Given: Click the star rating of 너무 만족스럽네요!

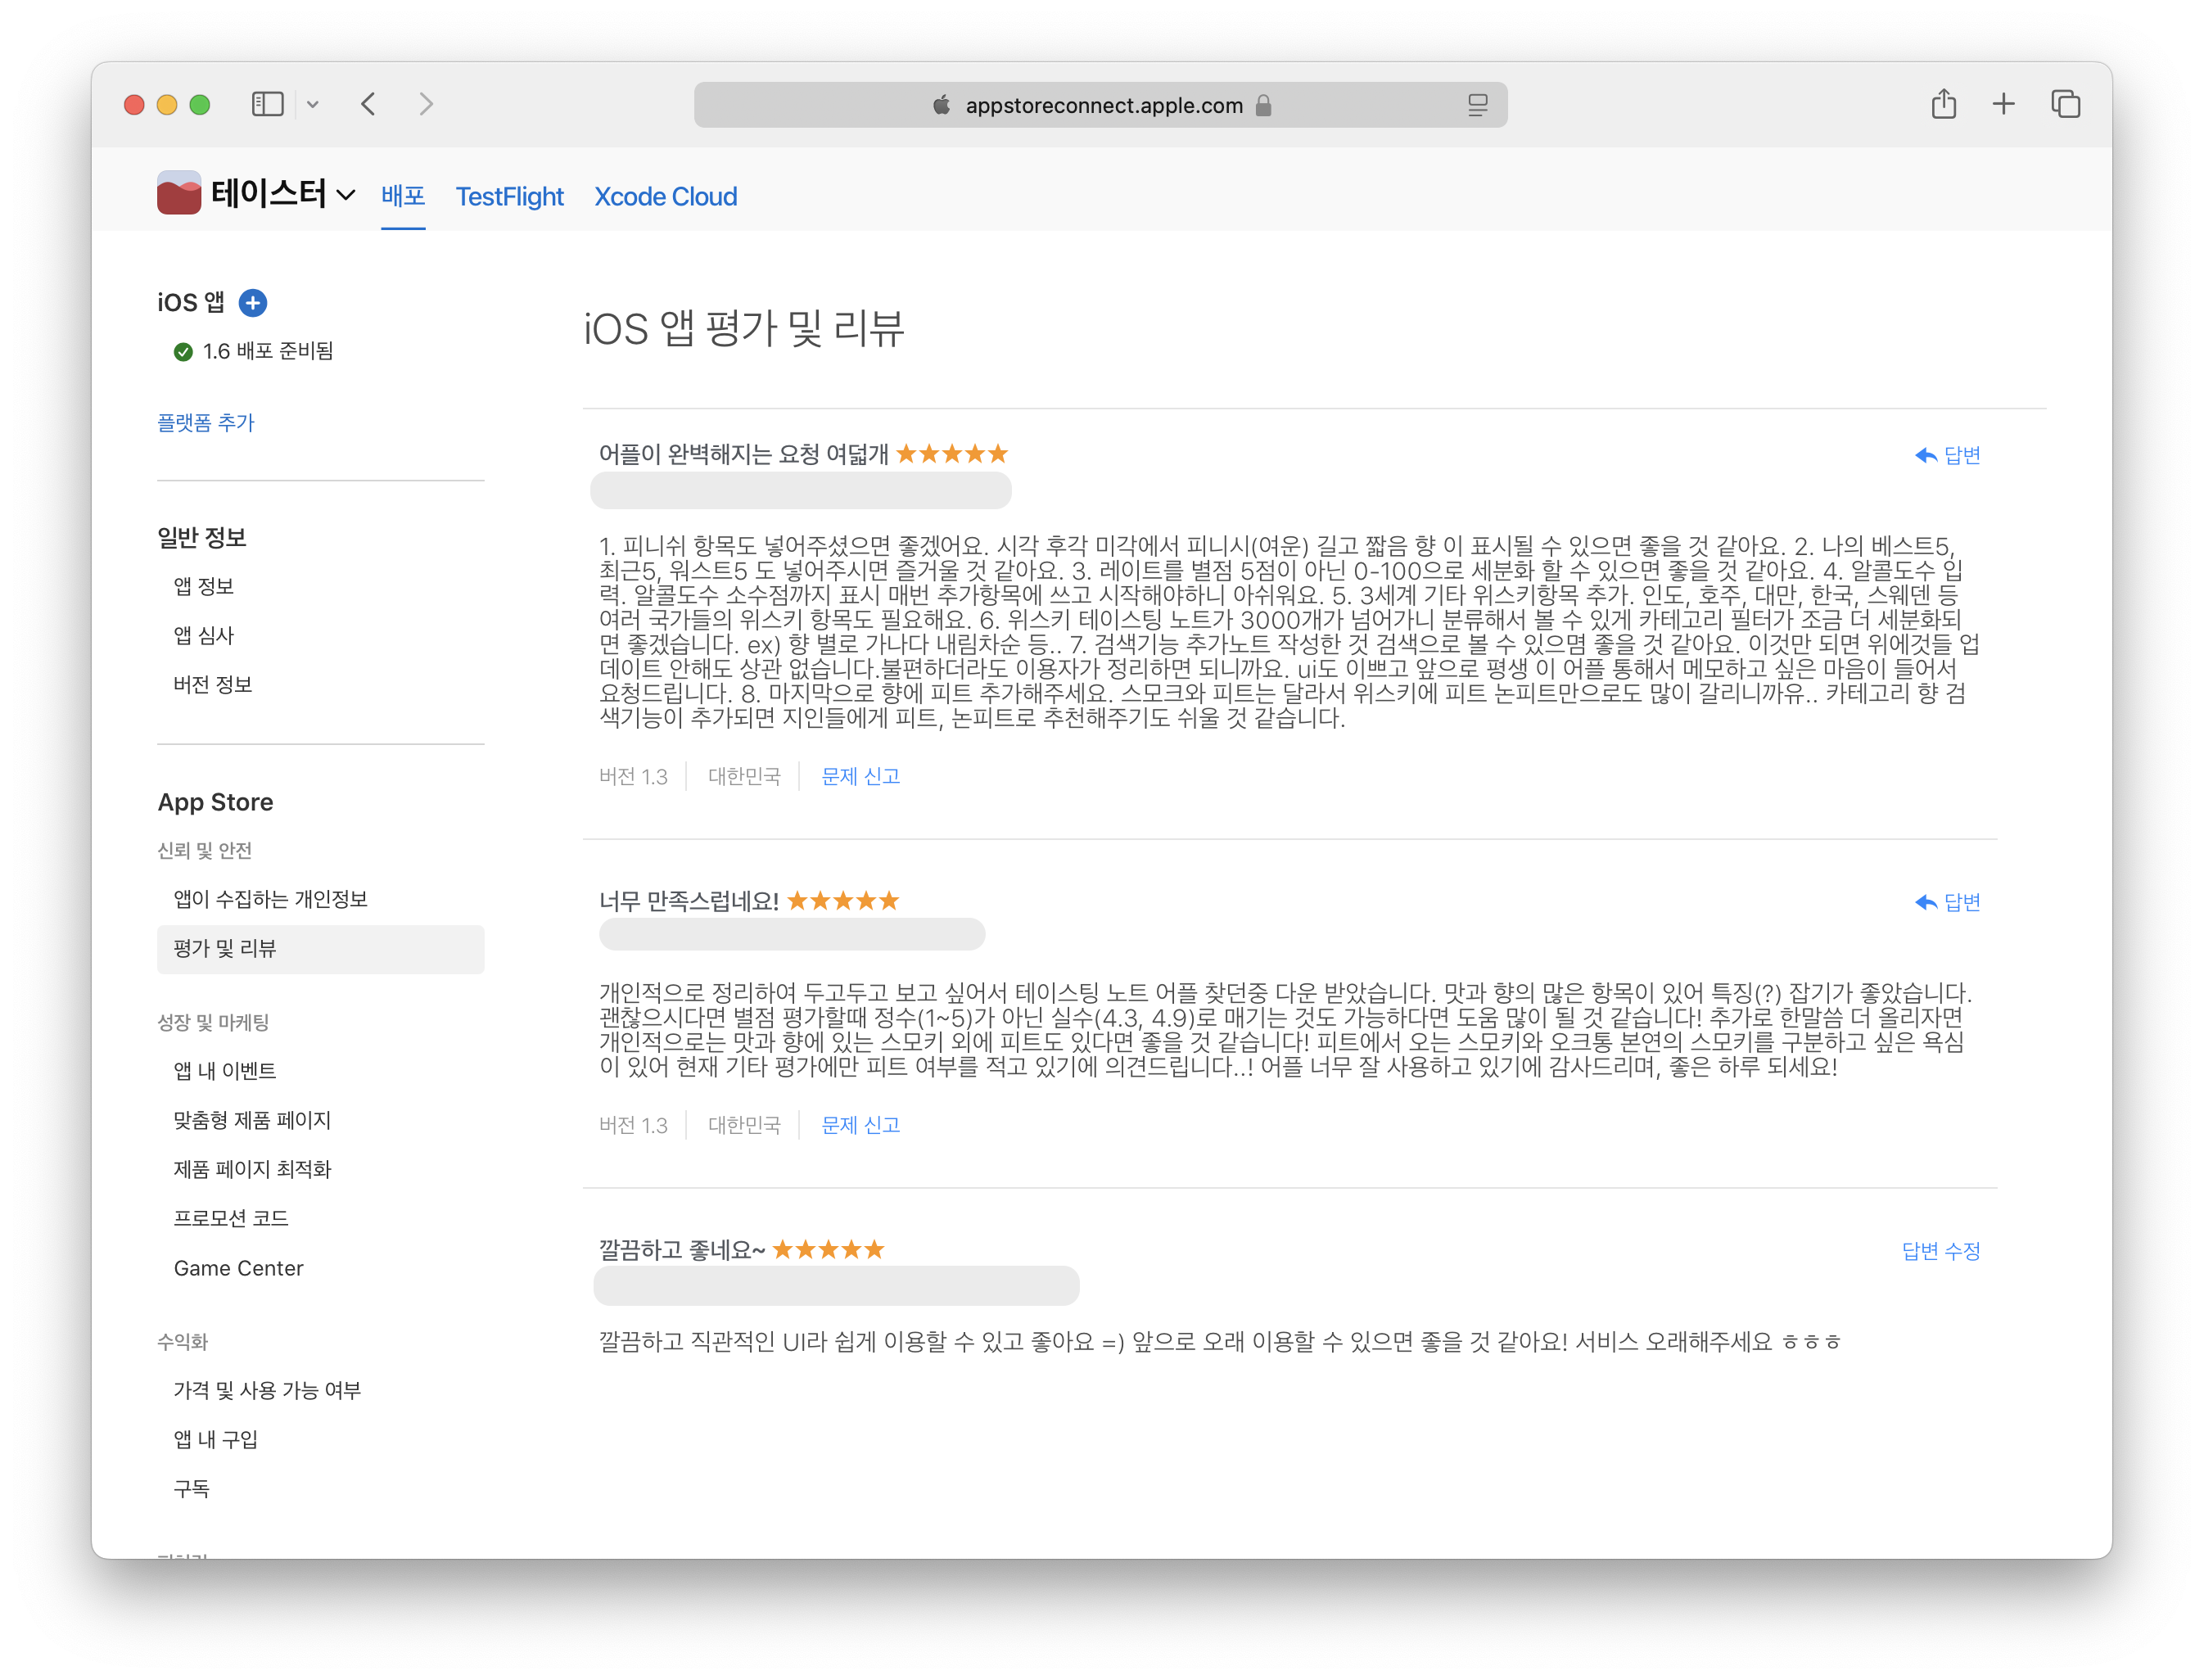Looking at the screenshot, I should [843, 901].
